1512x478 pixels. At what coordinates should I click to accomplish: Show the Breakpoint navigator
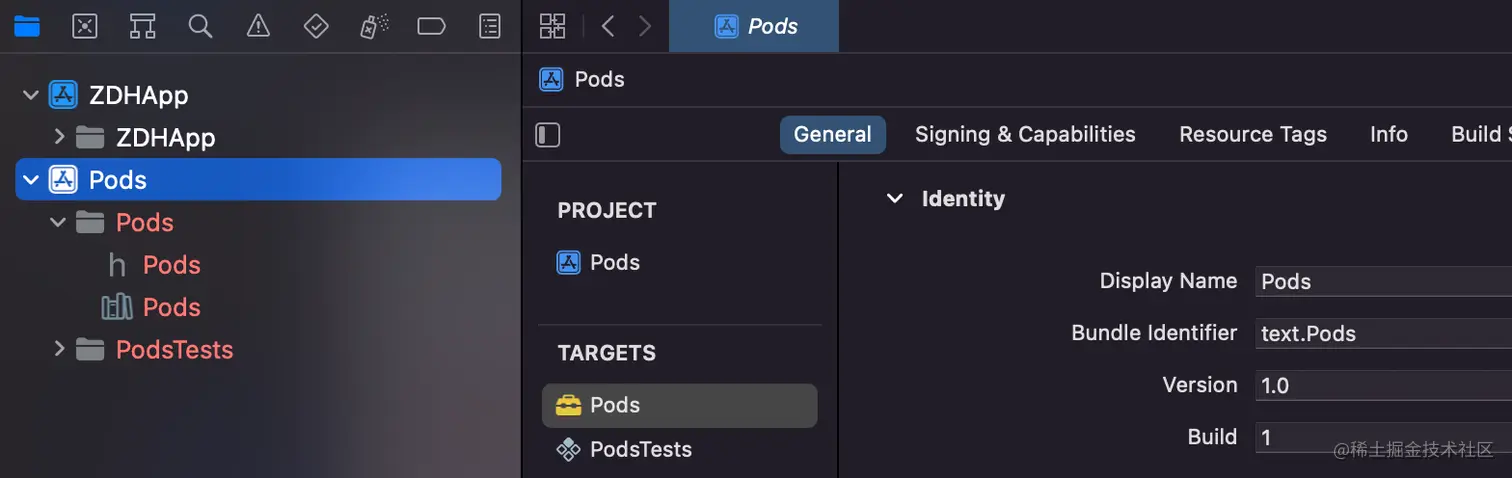431,26
